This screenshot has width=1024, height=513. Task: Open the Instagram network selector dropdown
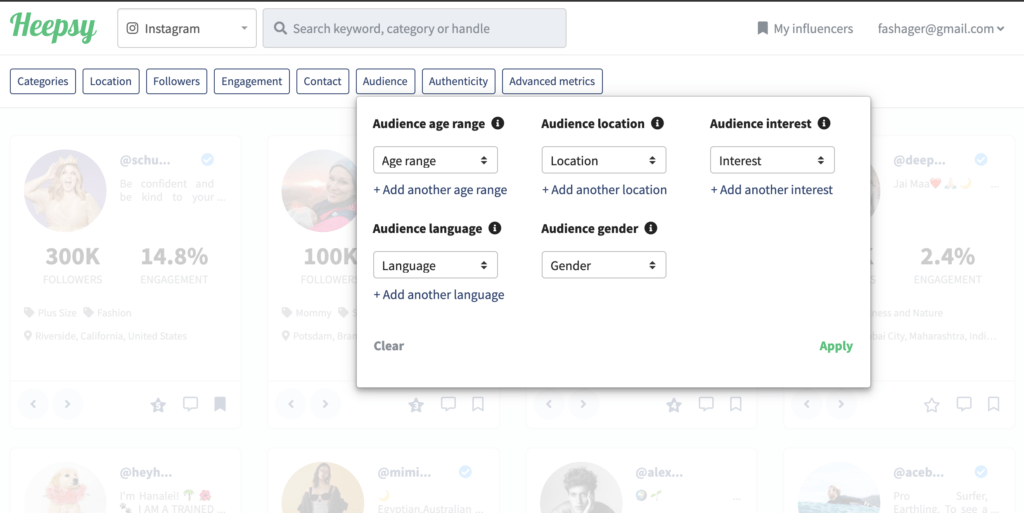click(187, 28)
